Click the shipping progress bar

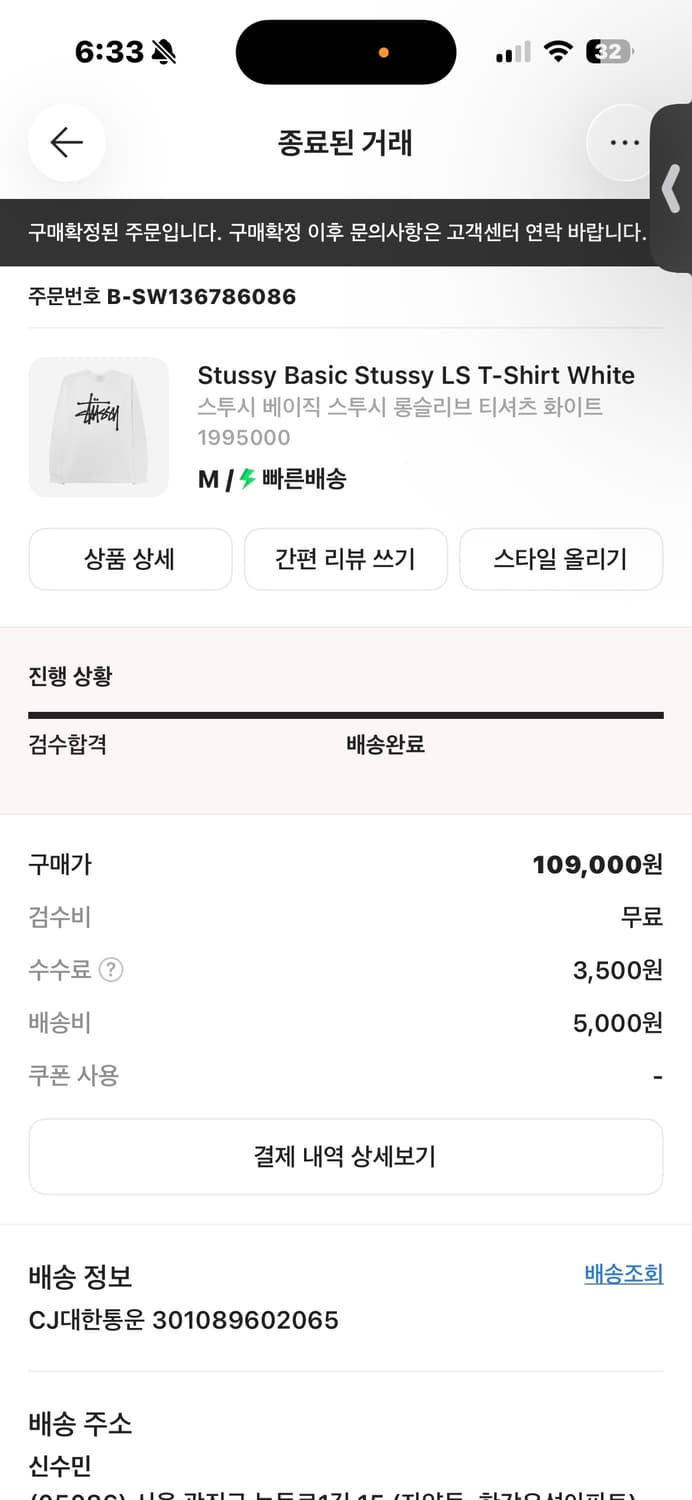coord(346,714)
